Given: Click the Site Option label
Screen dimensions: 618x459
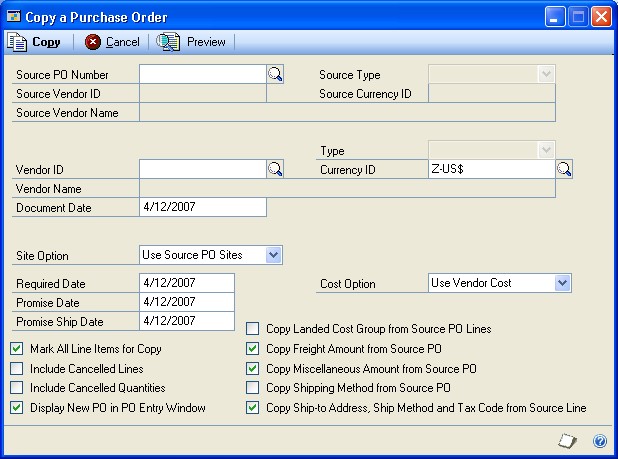Looking at the screenshot, I should 42,256.
